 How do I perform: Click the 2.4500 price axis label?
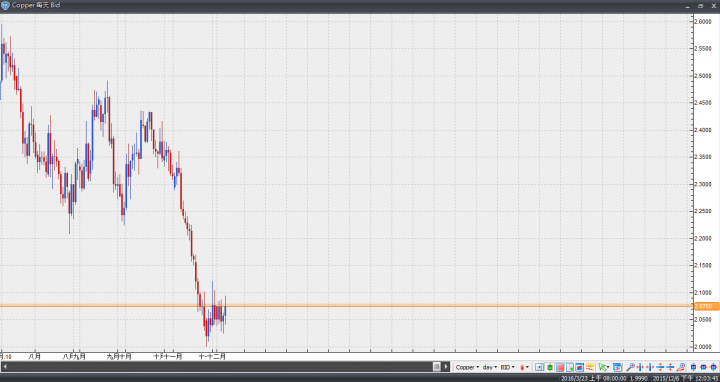[x=703, y=103]
